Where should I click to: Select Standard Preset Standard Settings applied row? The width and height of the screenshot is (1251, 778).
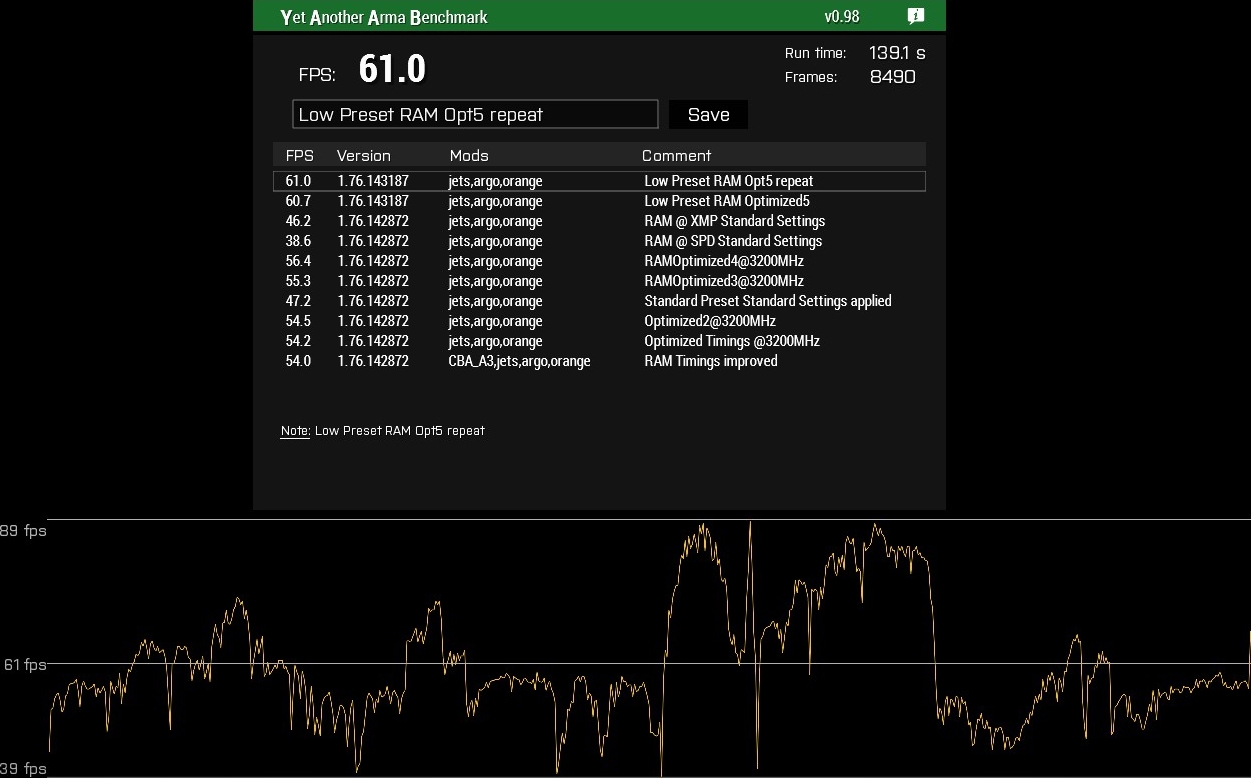point(599,301)
